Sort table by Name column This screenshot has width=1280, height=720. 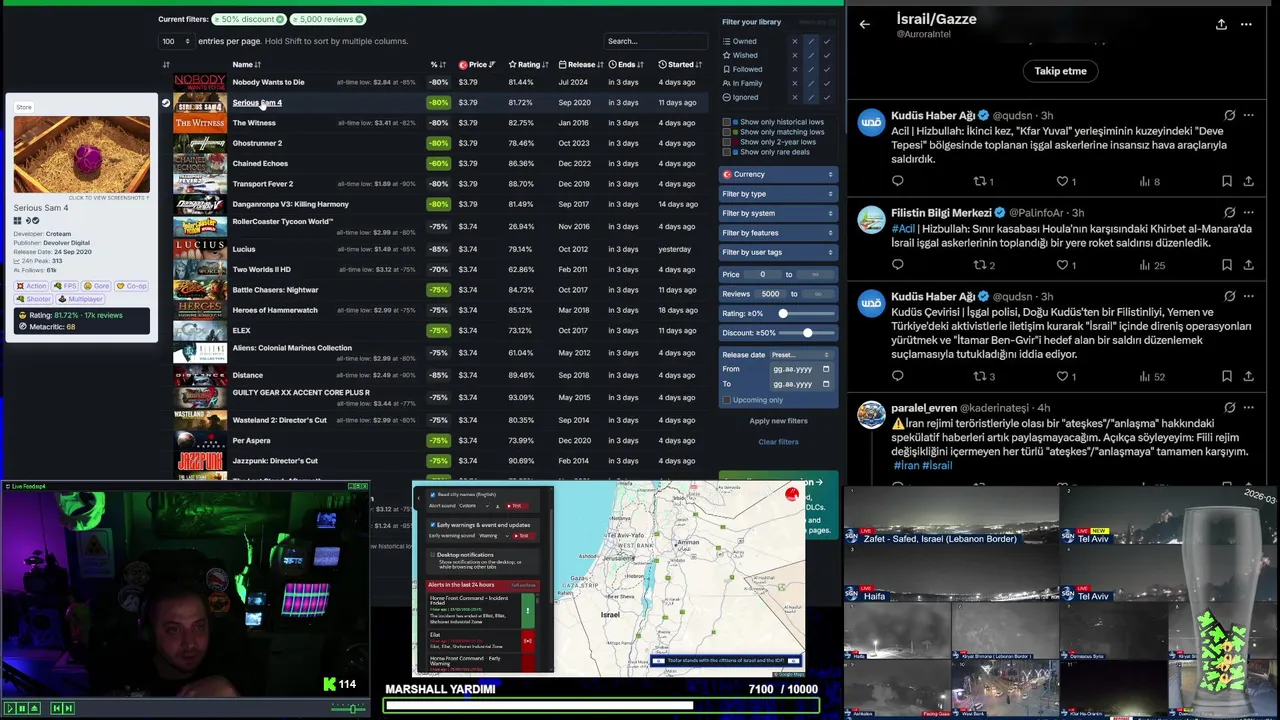point(246,65)
